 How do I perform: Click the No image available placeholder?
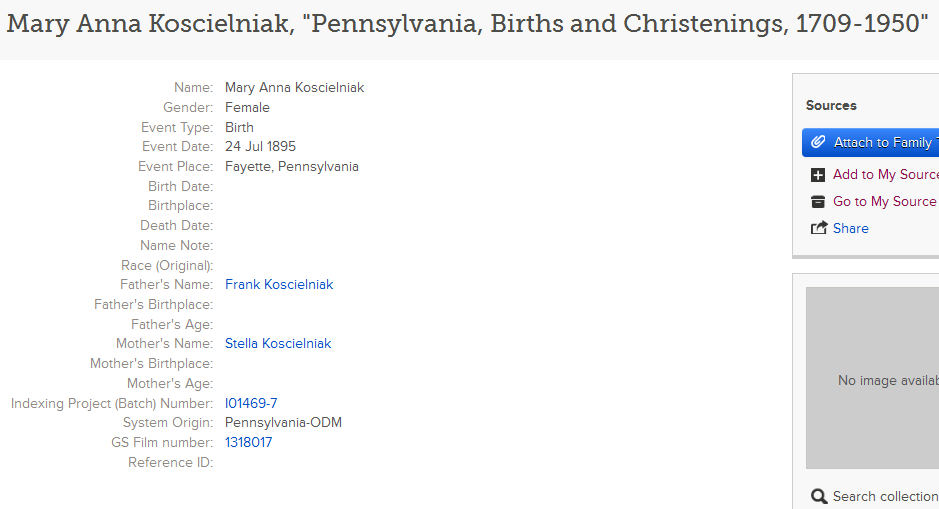click(x=885, y=380)
